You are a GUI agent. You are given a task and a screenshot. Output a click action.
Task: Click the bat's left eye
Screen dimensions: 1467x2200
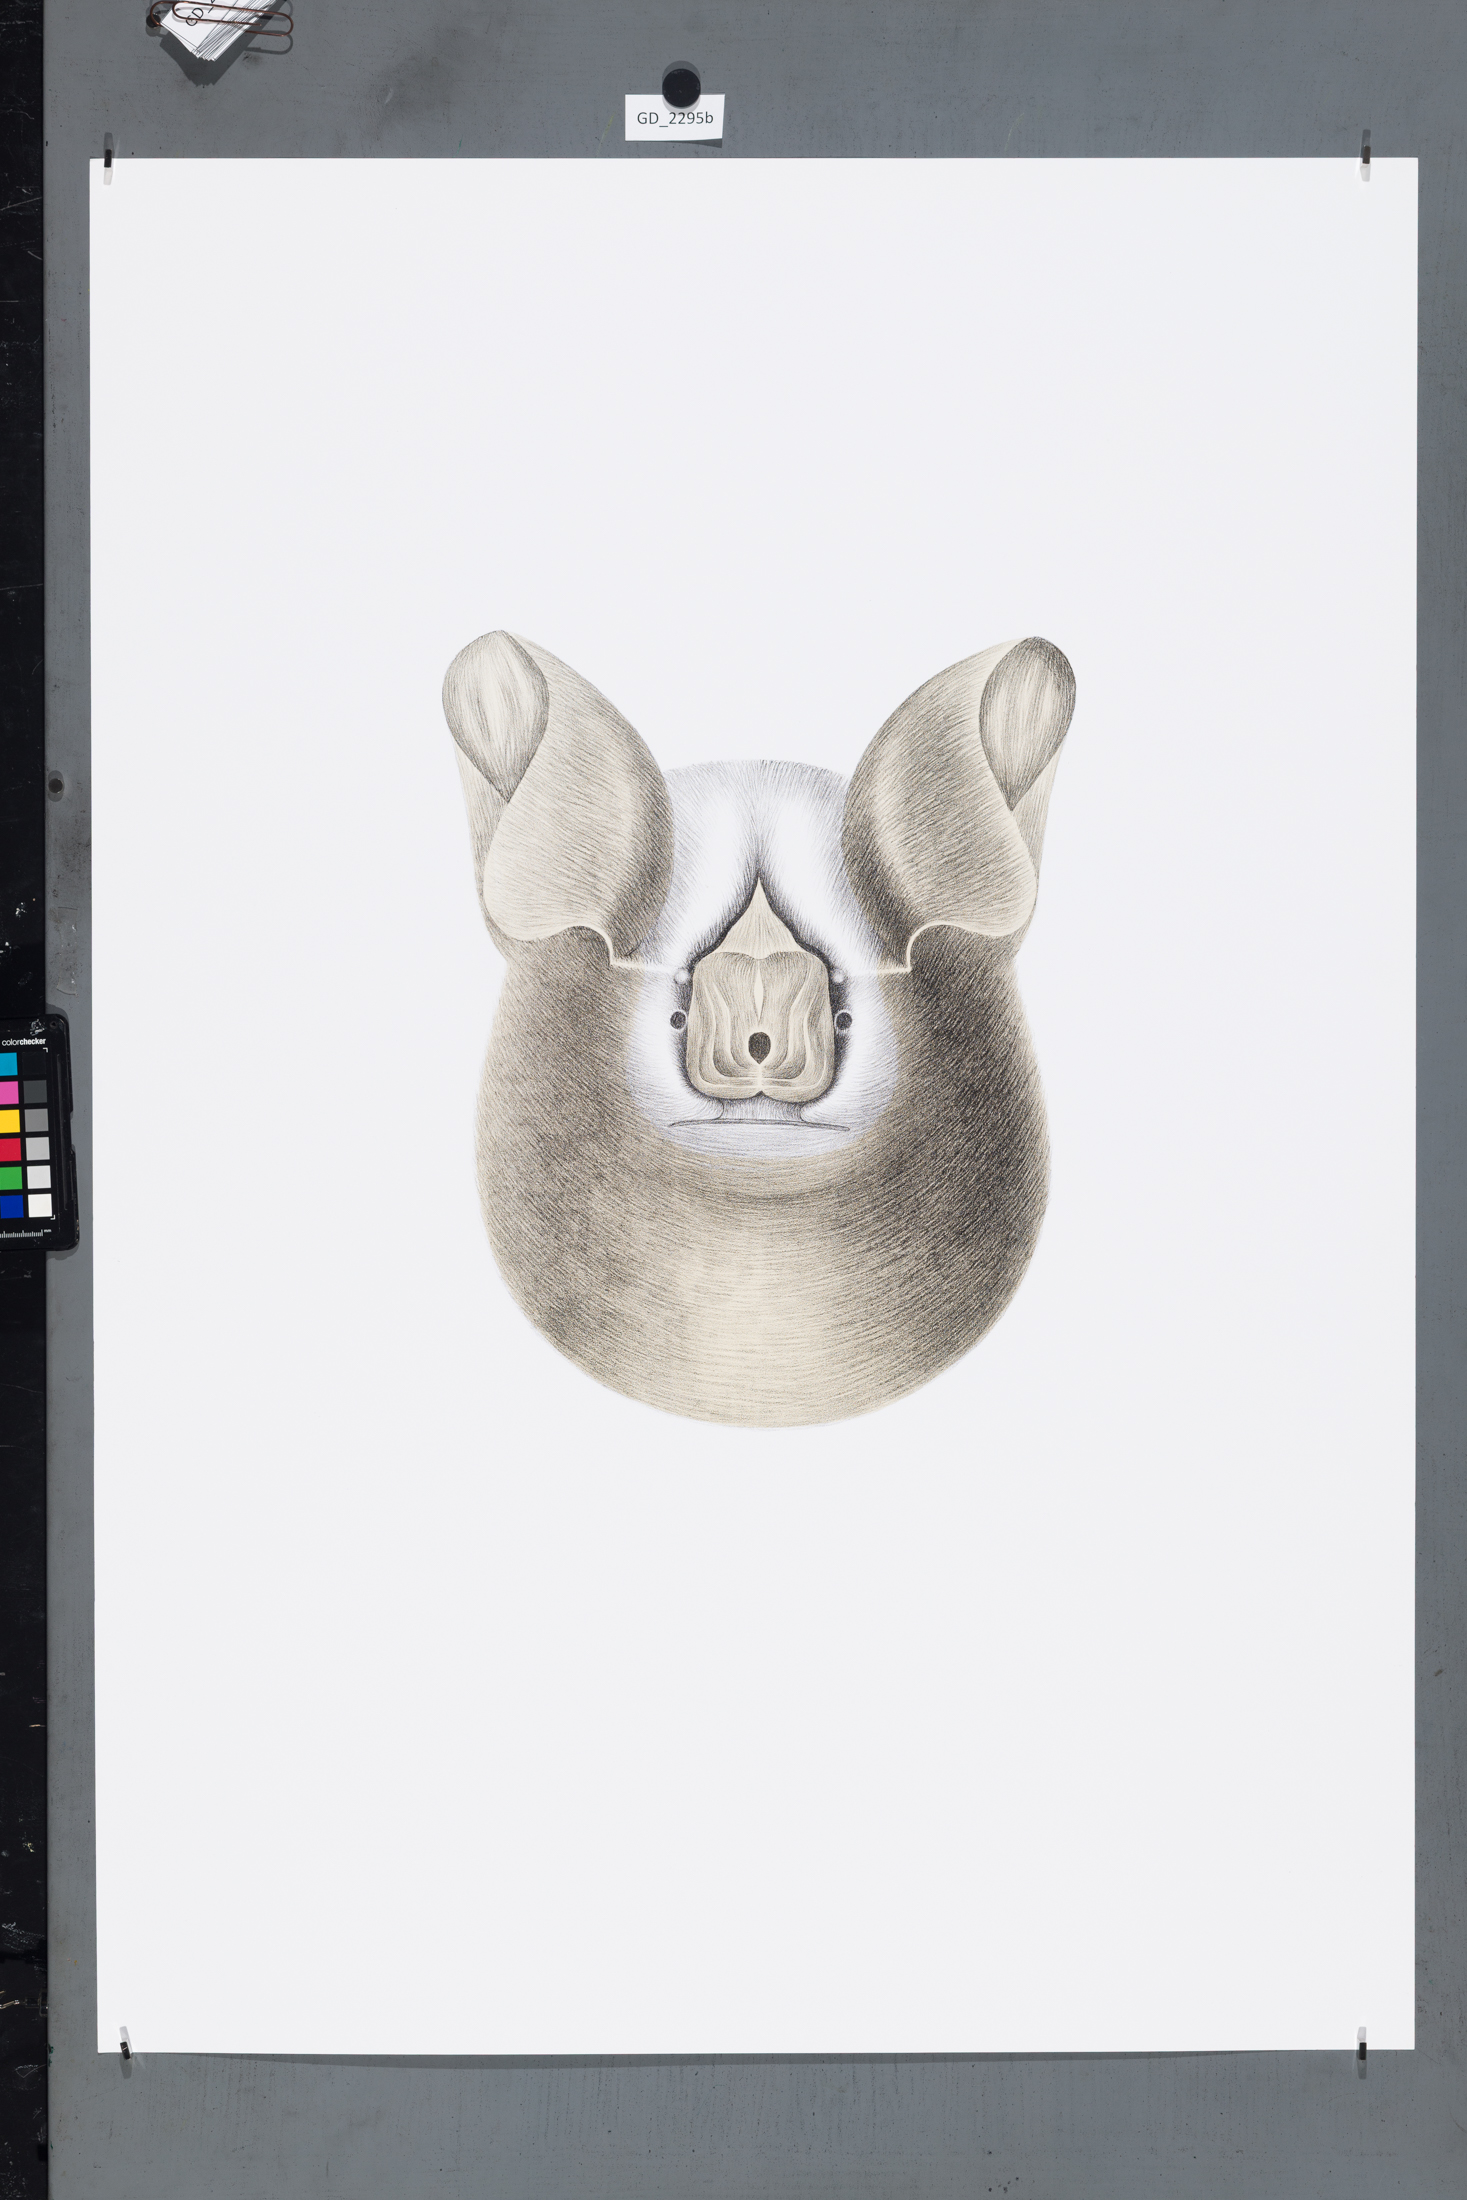pyautogui.click(x=678, y=1020)
